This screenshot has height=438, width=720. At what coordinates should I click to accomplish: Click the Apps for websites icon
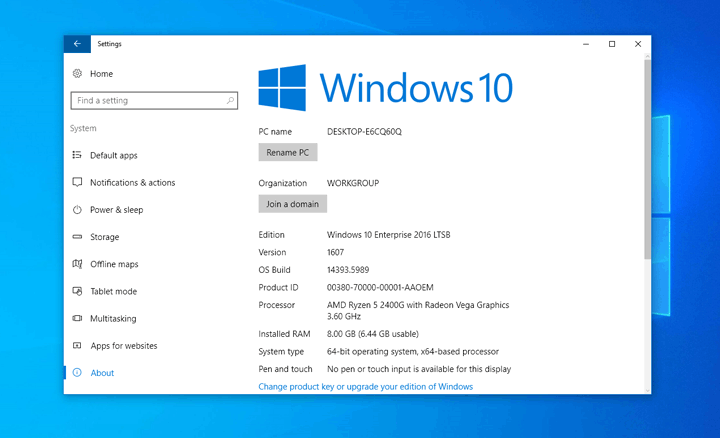pos(77,345)
